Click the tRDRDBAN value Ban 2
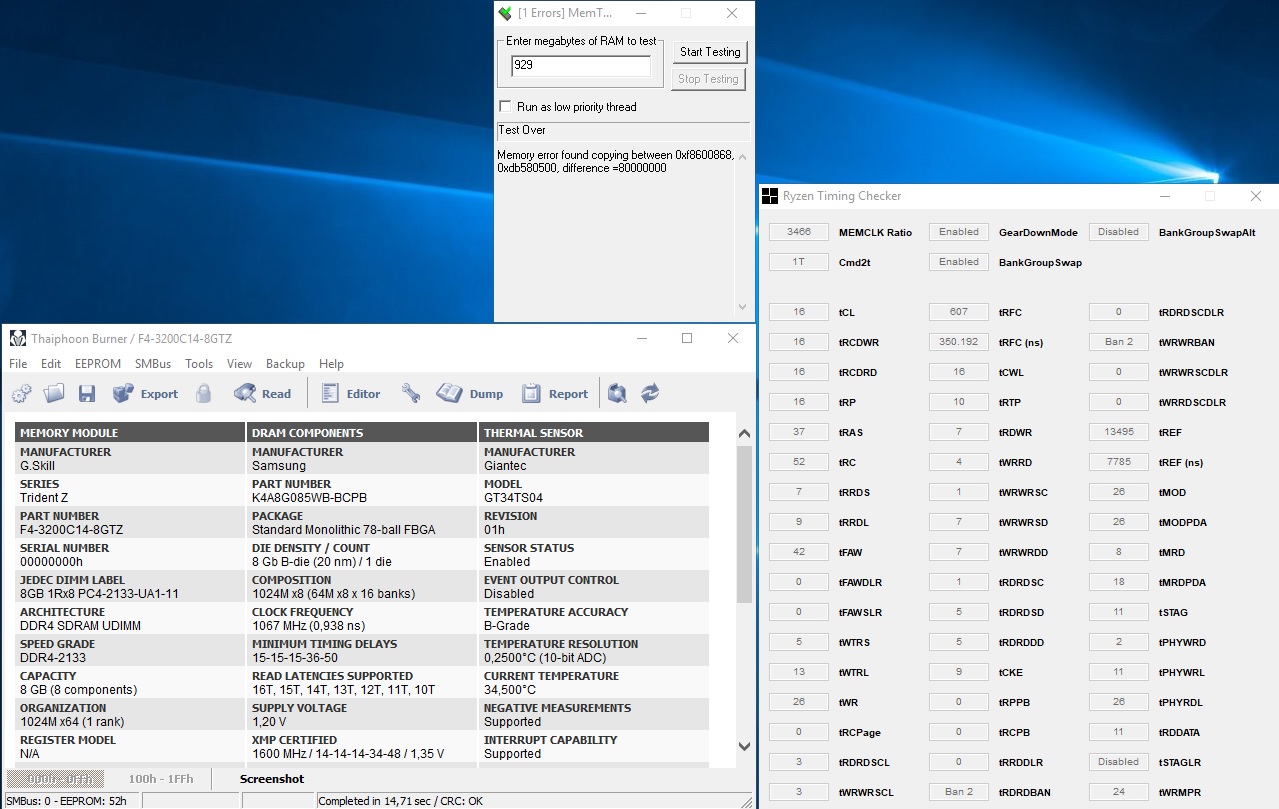Image resolution: width=1279 pixels, height=809 pixels. click(x=958, y=792)
